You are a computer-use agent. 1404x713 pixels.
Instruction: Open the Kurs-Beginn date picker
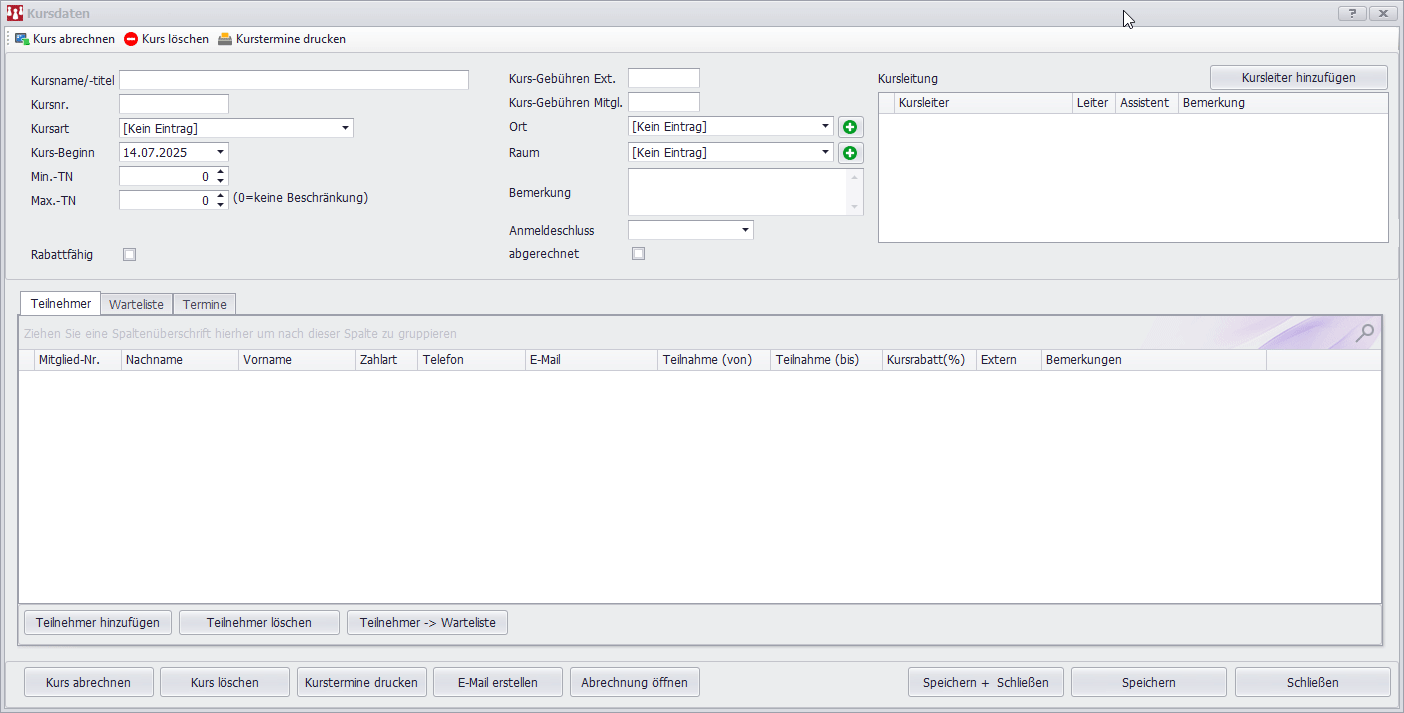click(220, 153)
